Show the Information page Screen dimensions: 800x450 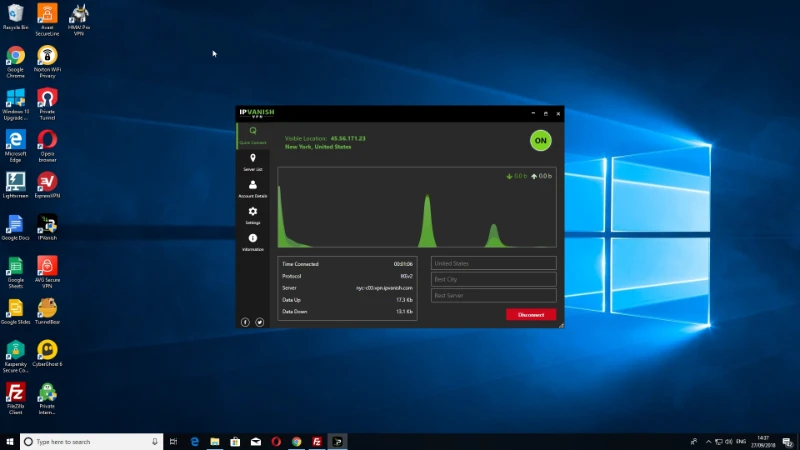point(253,241)
